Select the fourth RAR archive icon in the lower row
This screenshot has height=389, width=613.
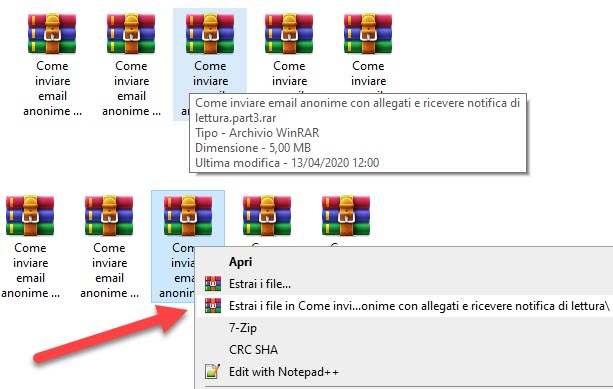pyautogui.click(x=267, y=216)
